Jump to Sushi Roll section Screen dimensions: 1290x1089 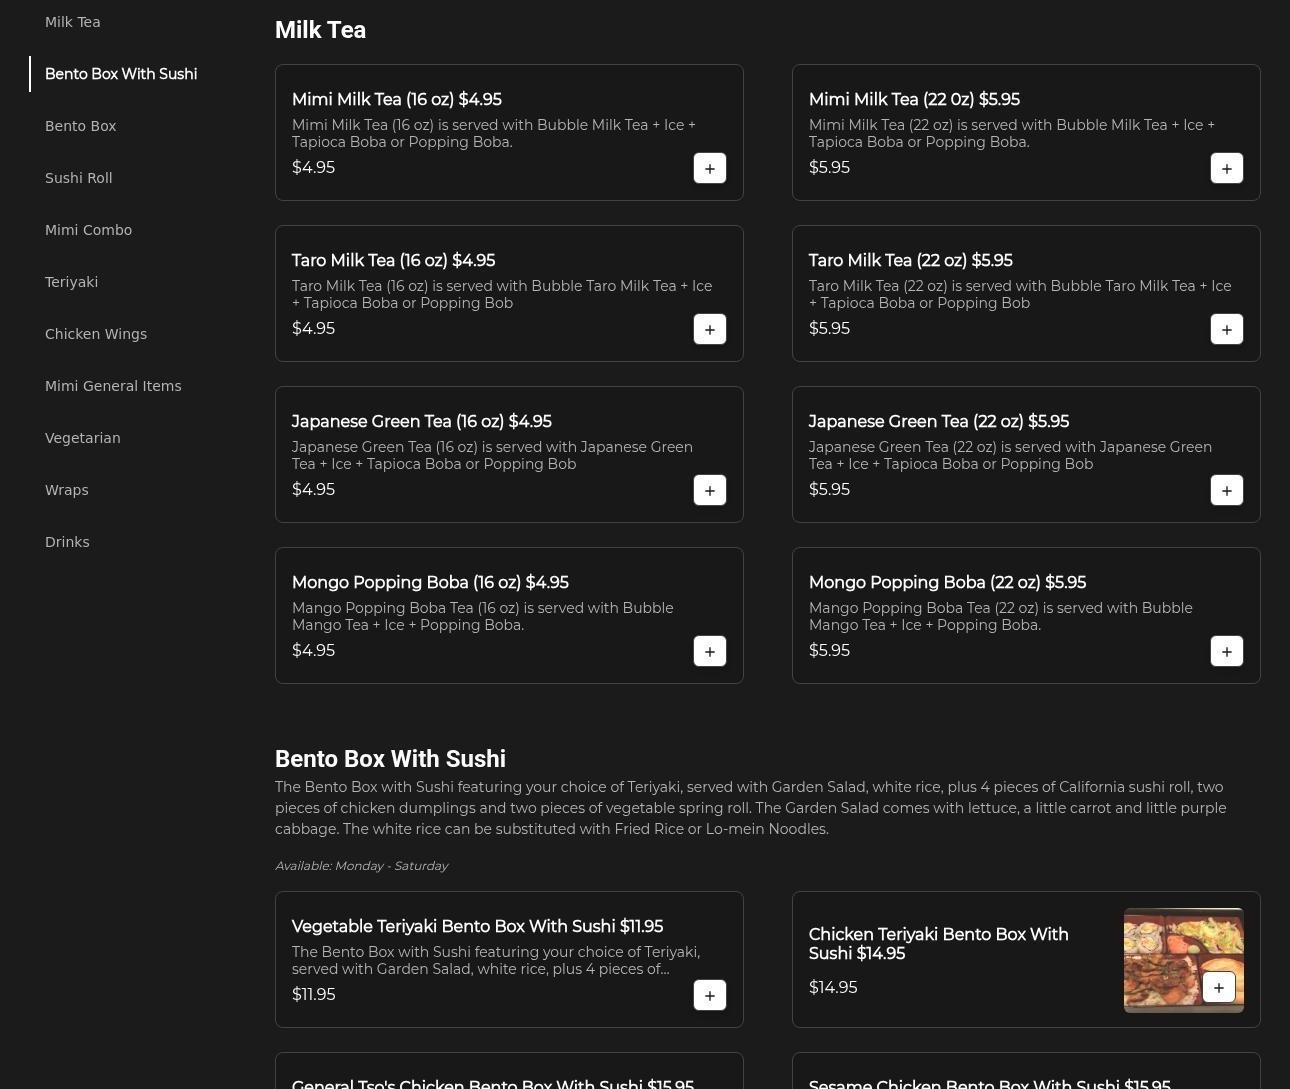pyautogui.click(x=78, y=178)
